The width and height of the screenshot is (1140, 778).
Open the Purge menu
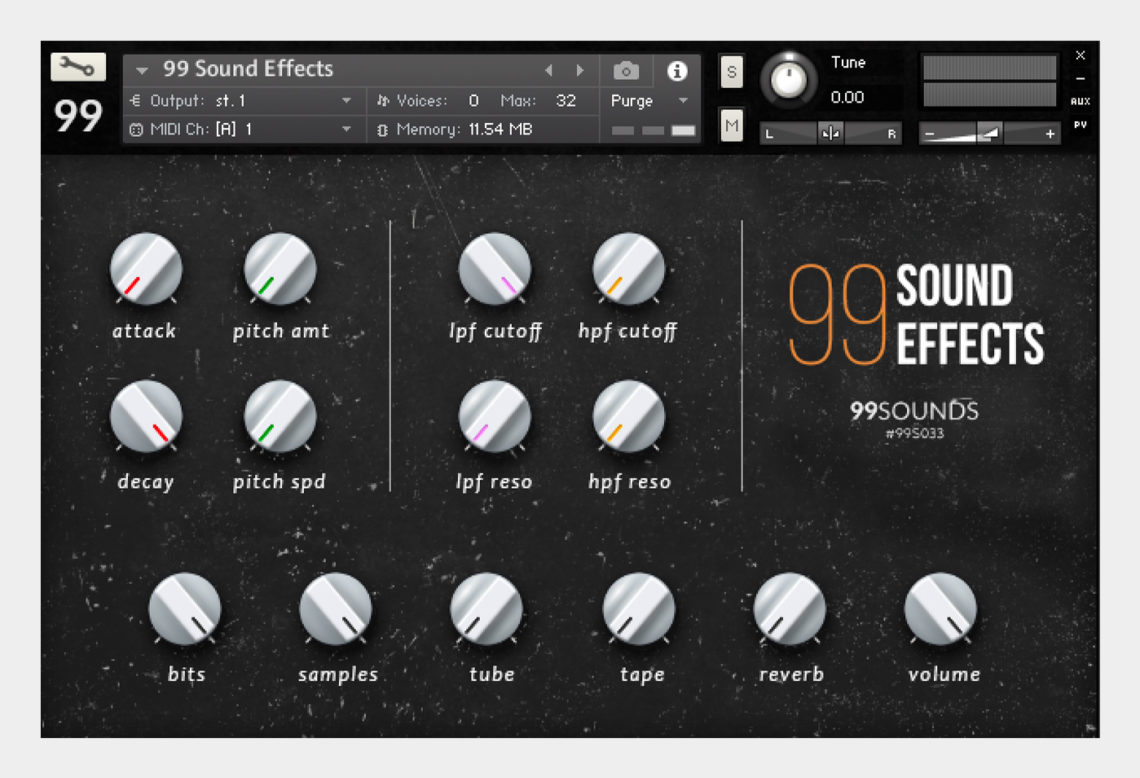tap(633, 101)
